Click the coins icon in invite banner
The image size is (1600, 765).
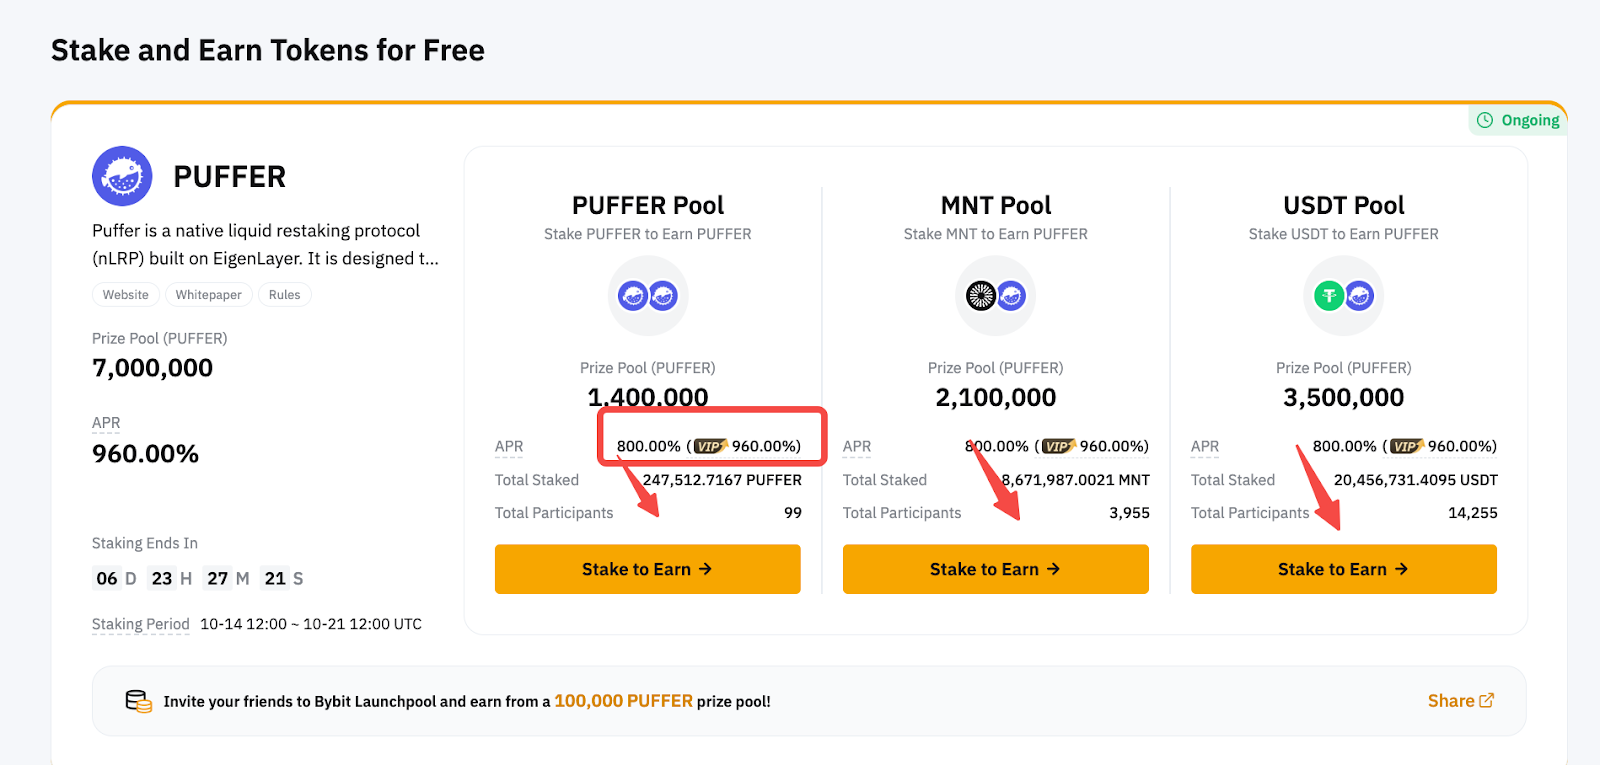(138, 701)
